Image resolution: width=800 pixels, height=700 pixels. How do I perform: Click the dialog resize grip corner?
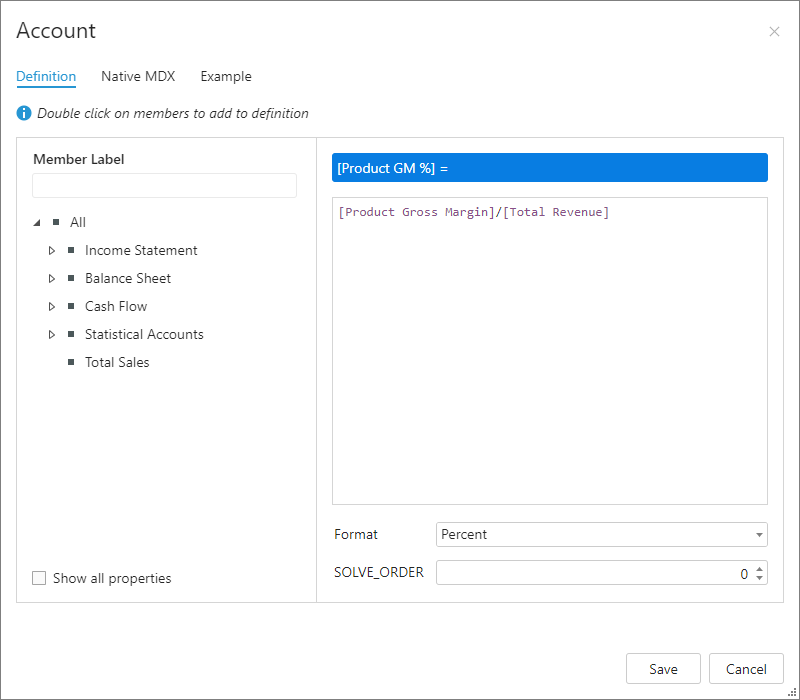(x=792, y=692)
